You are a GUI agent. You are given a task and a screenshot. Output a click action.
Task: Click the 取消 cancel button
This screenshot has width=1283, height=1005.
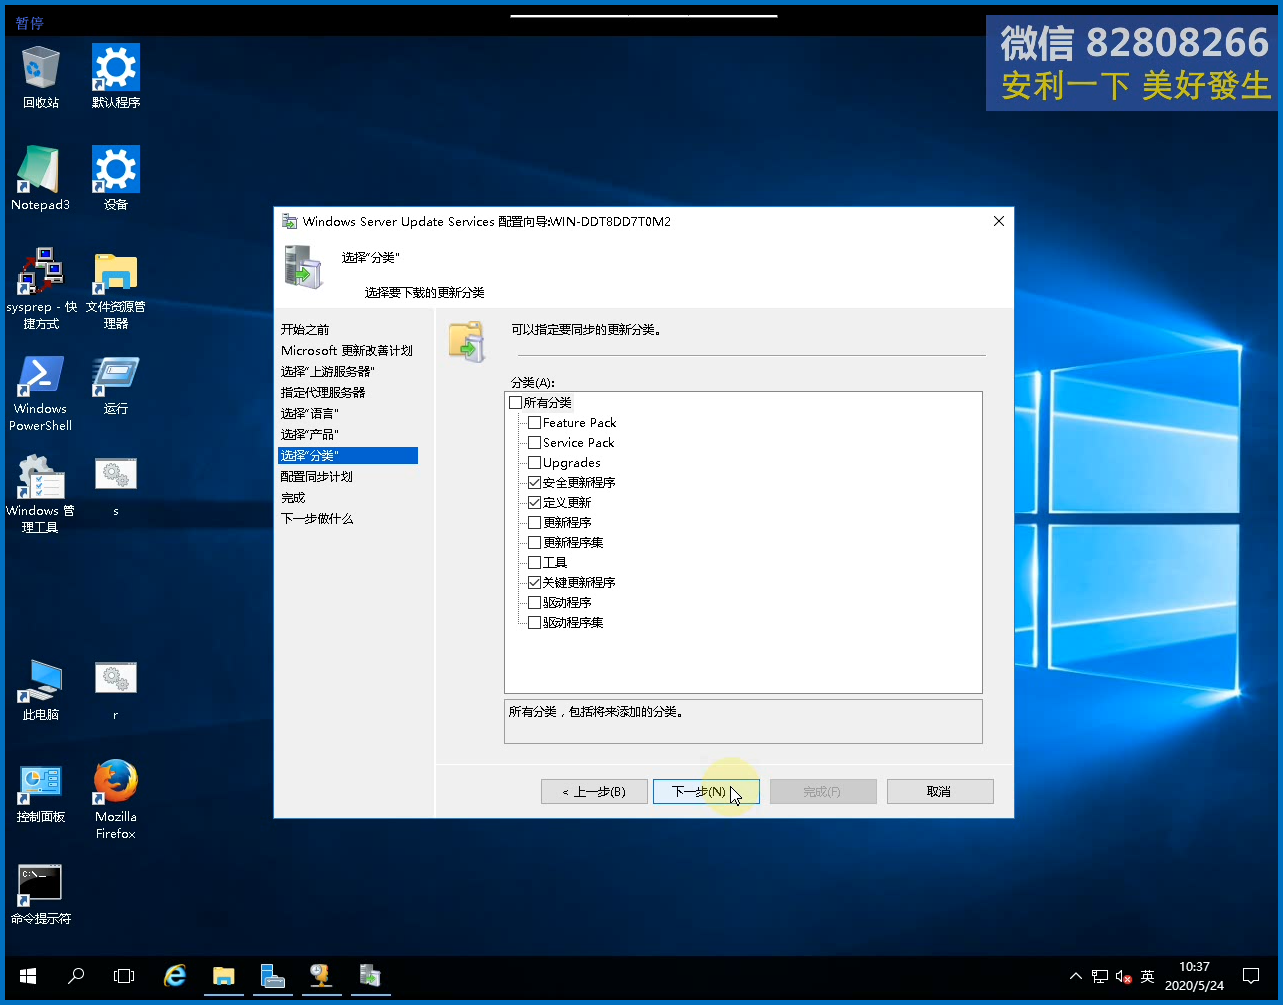coord(940,791)
